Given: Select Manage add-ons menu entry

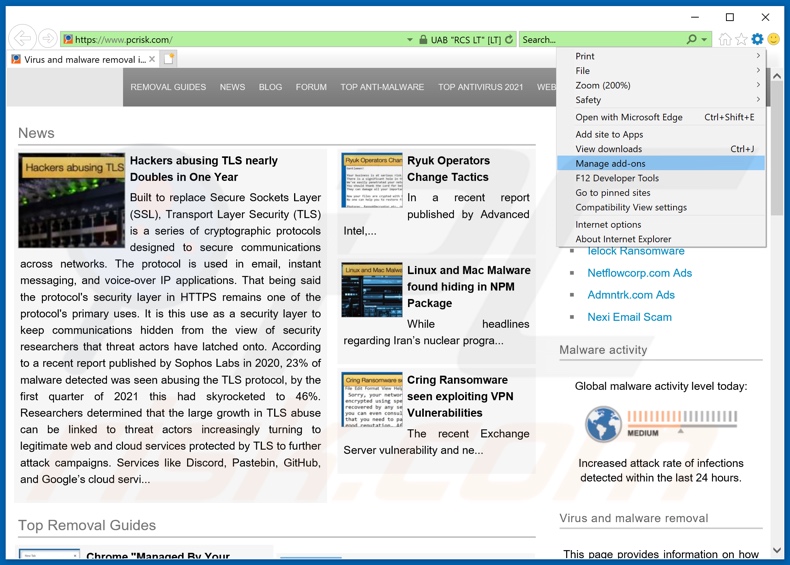Looking at the screenshot, I should pos(610,163).
